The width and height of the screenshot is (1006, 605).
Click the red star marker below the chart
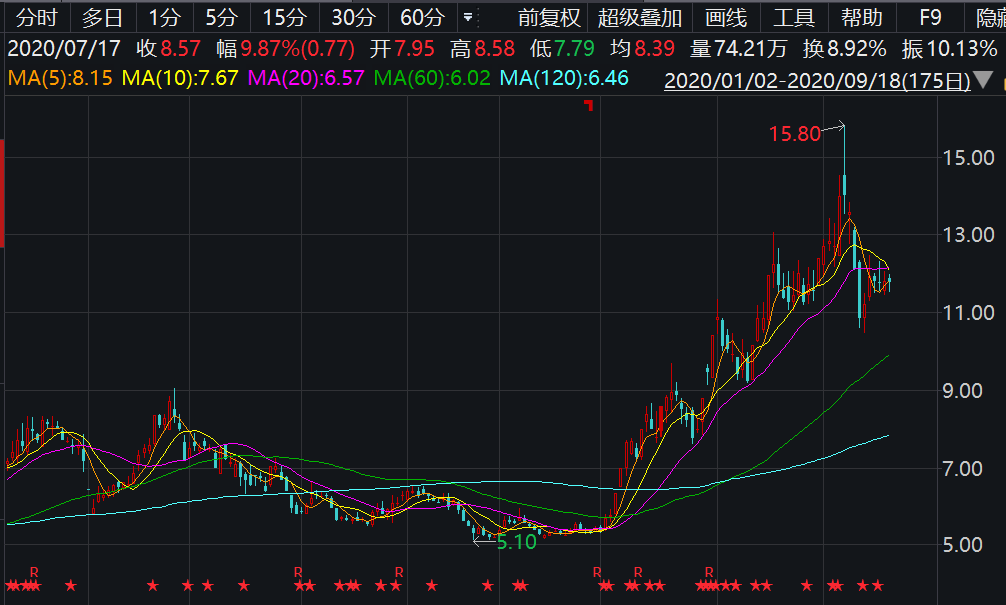click(73, 584)
